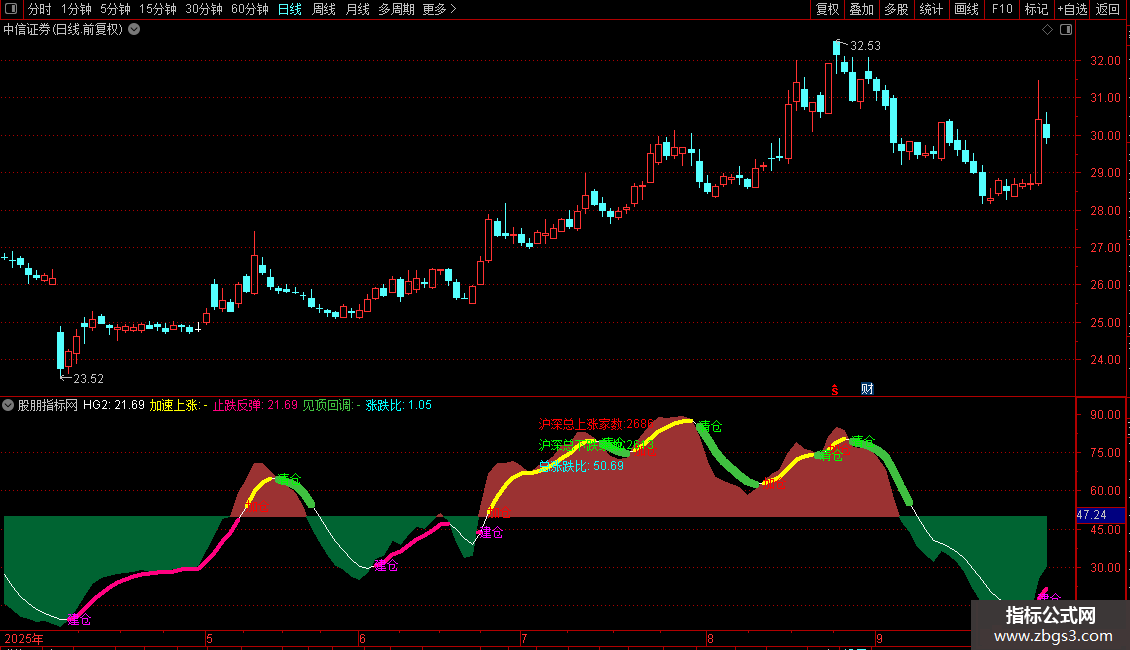Click the HG2: 21.69 indicator value

[114, 405]
